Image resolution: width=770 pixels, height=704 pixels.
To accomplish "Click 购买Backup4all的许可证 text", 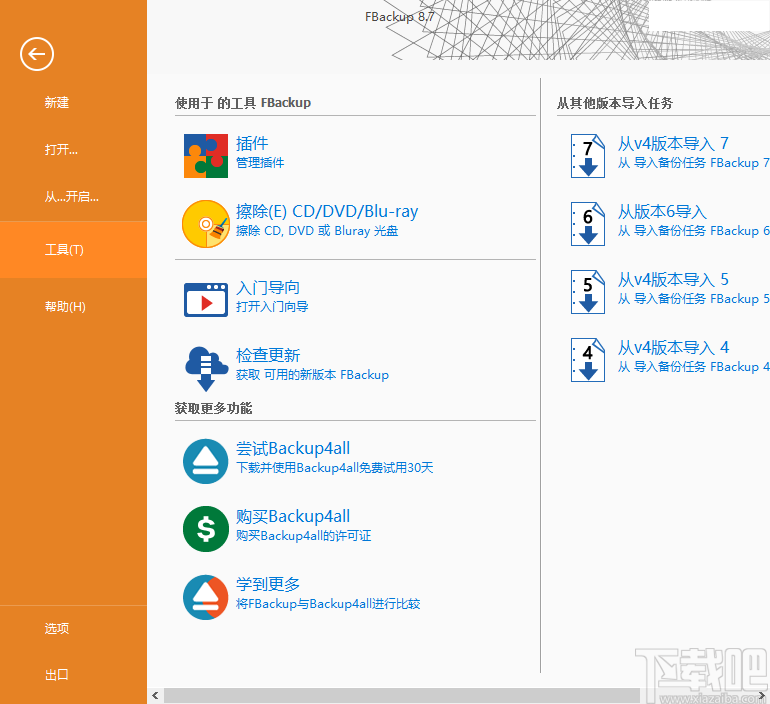I will click(x=303, y=536).
